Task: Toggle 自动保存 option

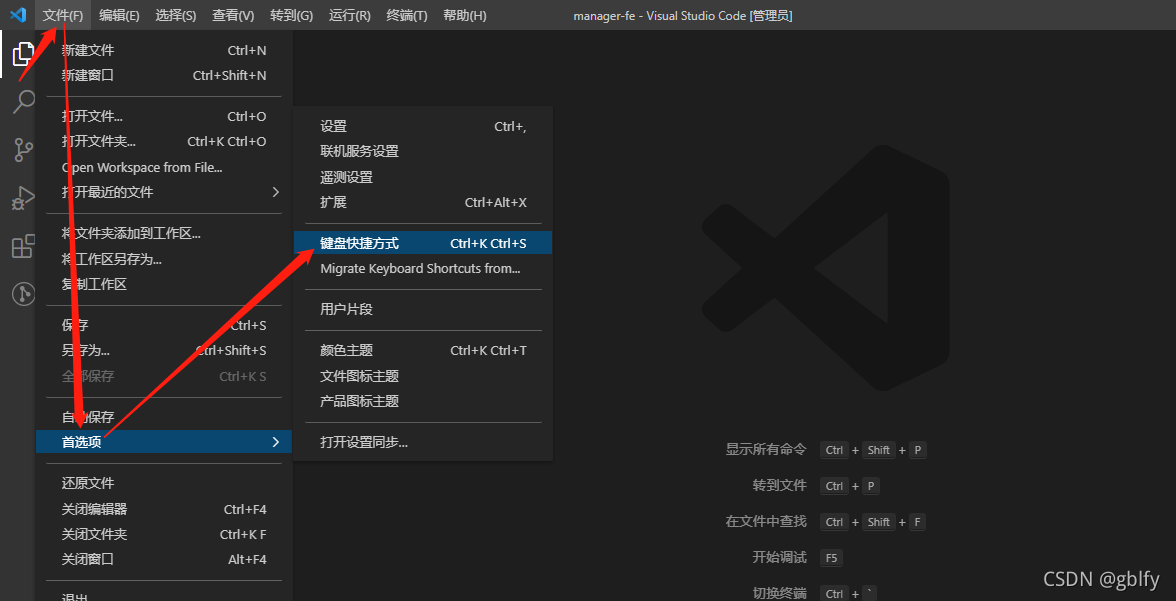Action: (x=164, y=417)
